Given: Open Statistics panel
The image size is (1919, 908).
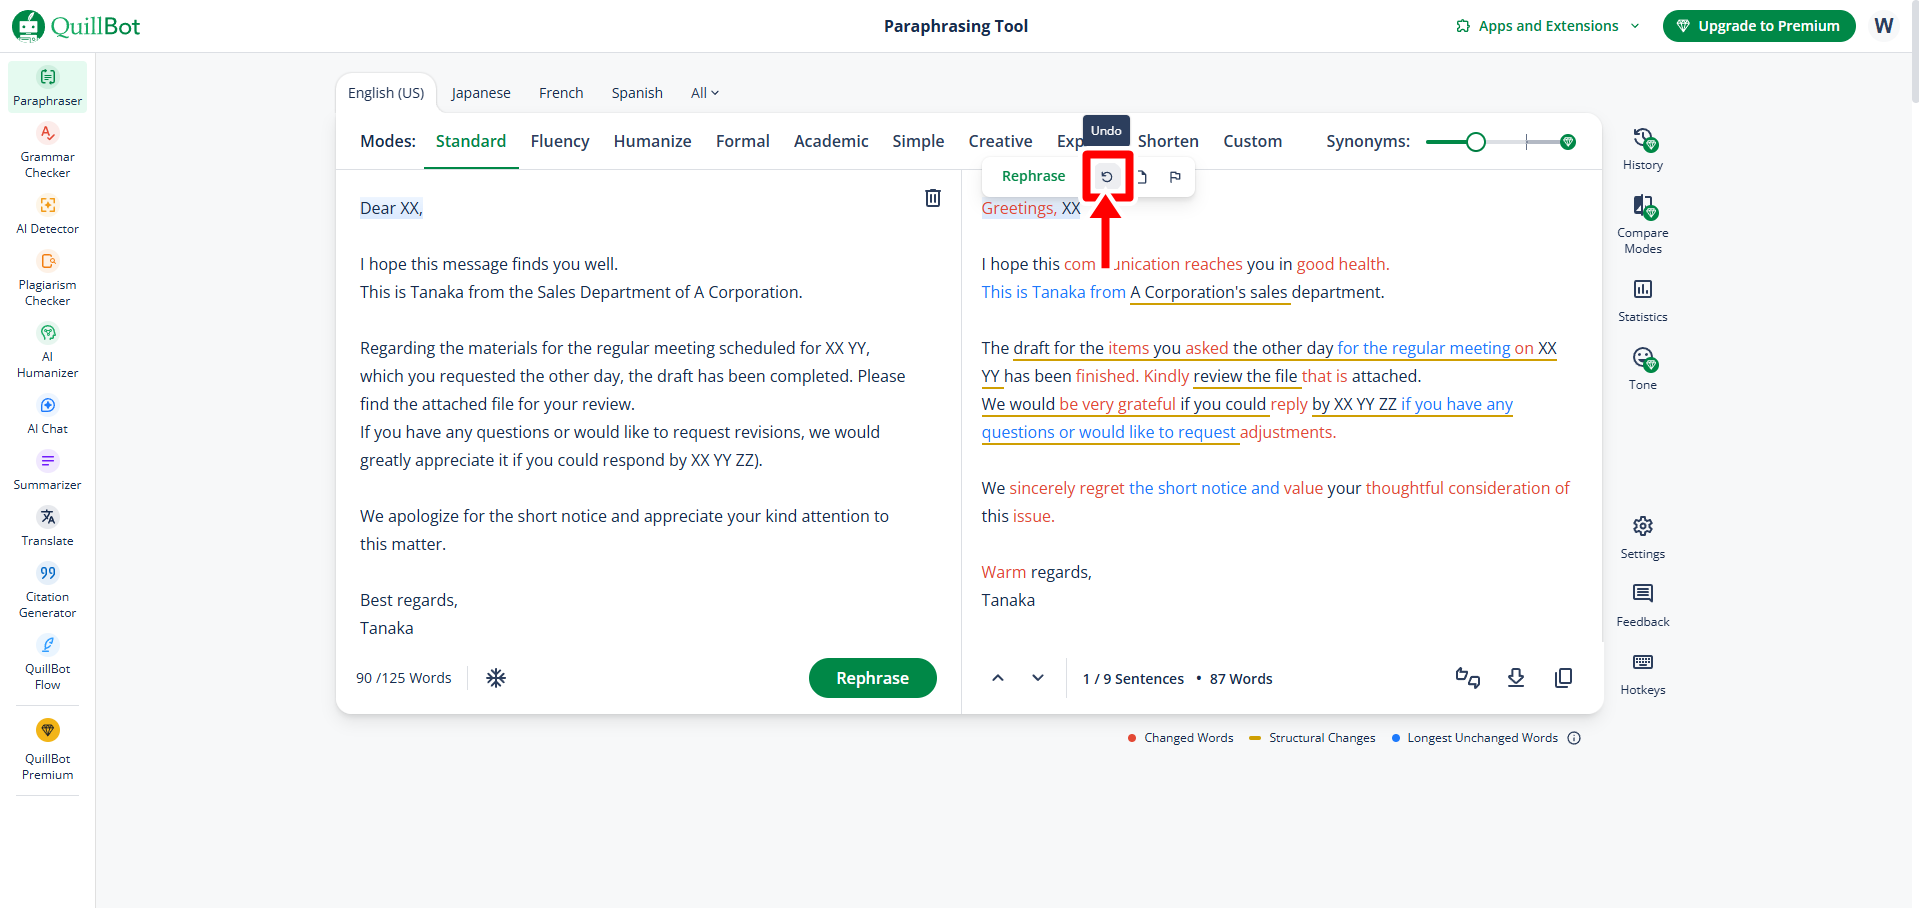Looking at the screenshot, I should [x=1643, y=301].
